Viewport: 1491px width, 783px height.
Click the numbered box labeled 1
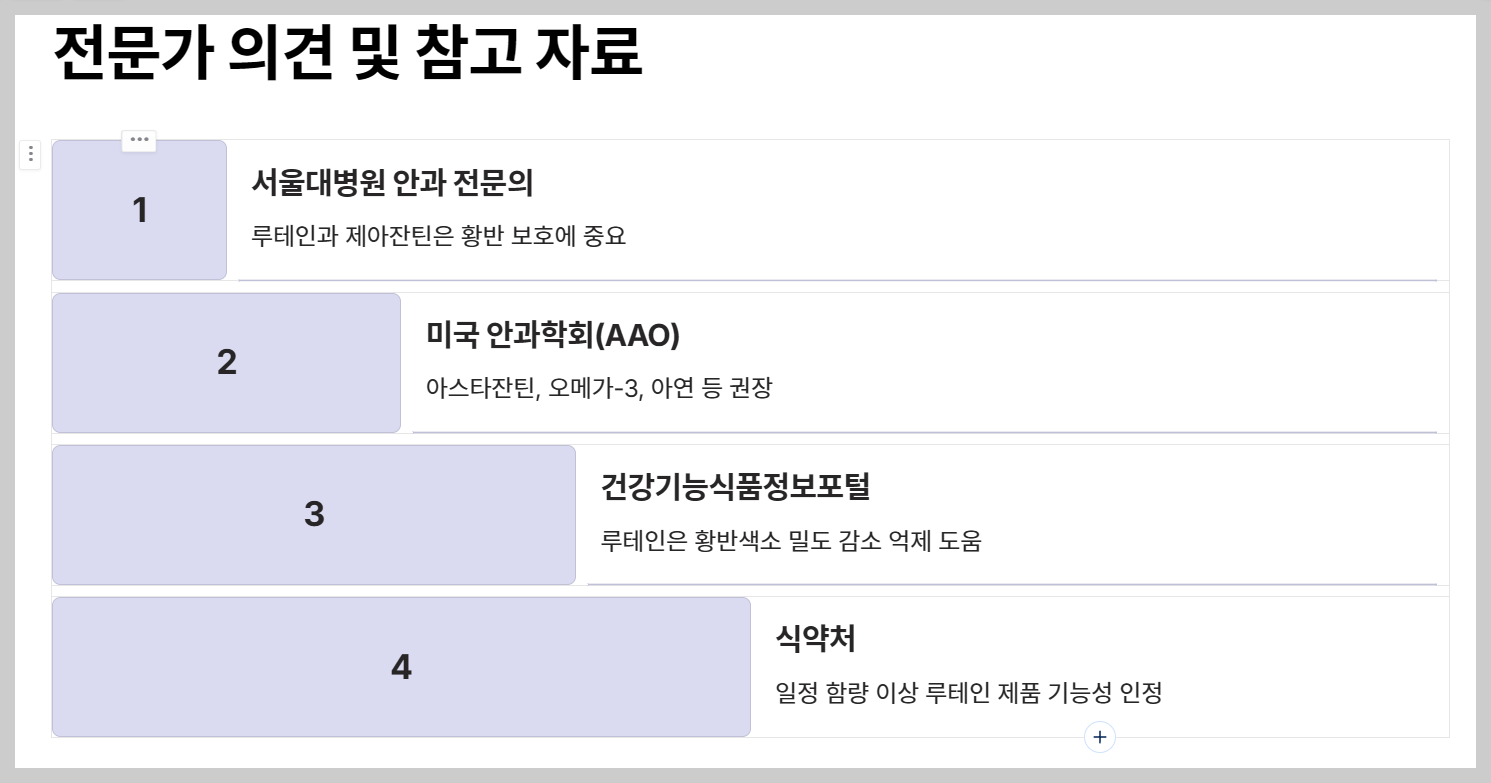pos(139,209)
